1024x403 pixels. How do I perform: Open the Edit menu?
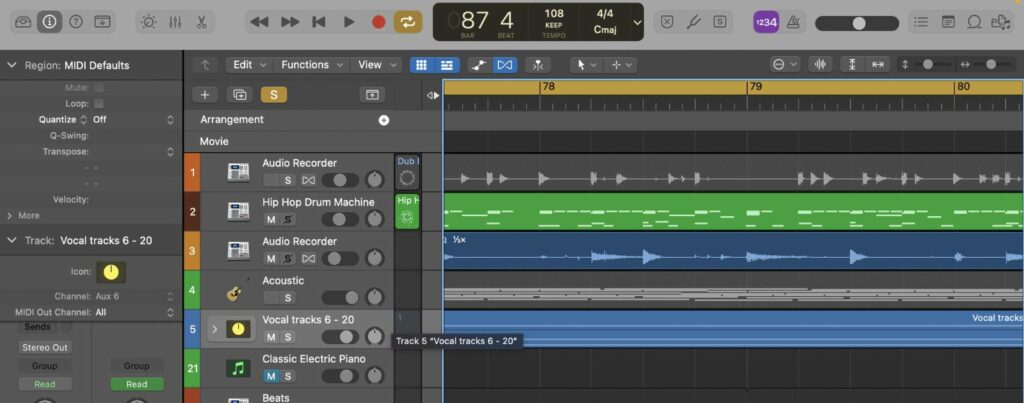pos(248,65)
